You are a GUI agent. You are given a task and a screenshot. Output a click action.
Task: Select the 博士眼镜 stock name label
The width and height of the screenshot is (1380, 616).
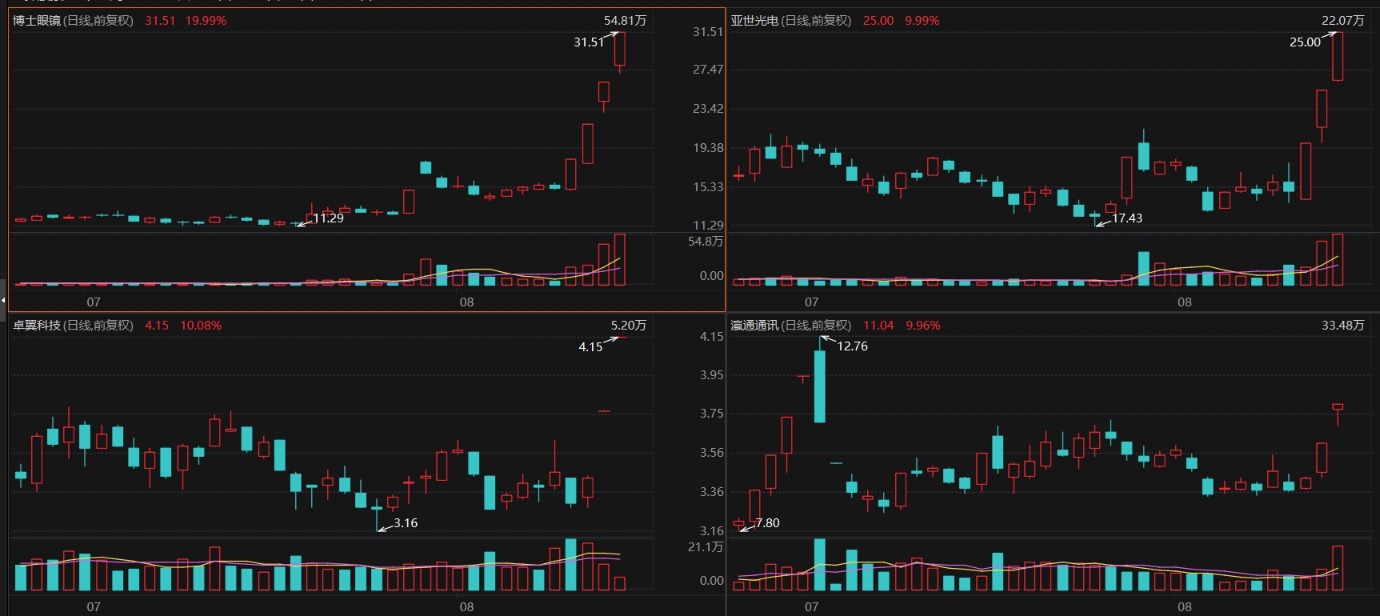pos(37,21)
